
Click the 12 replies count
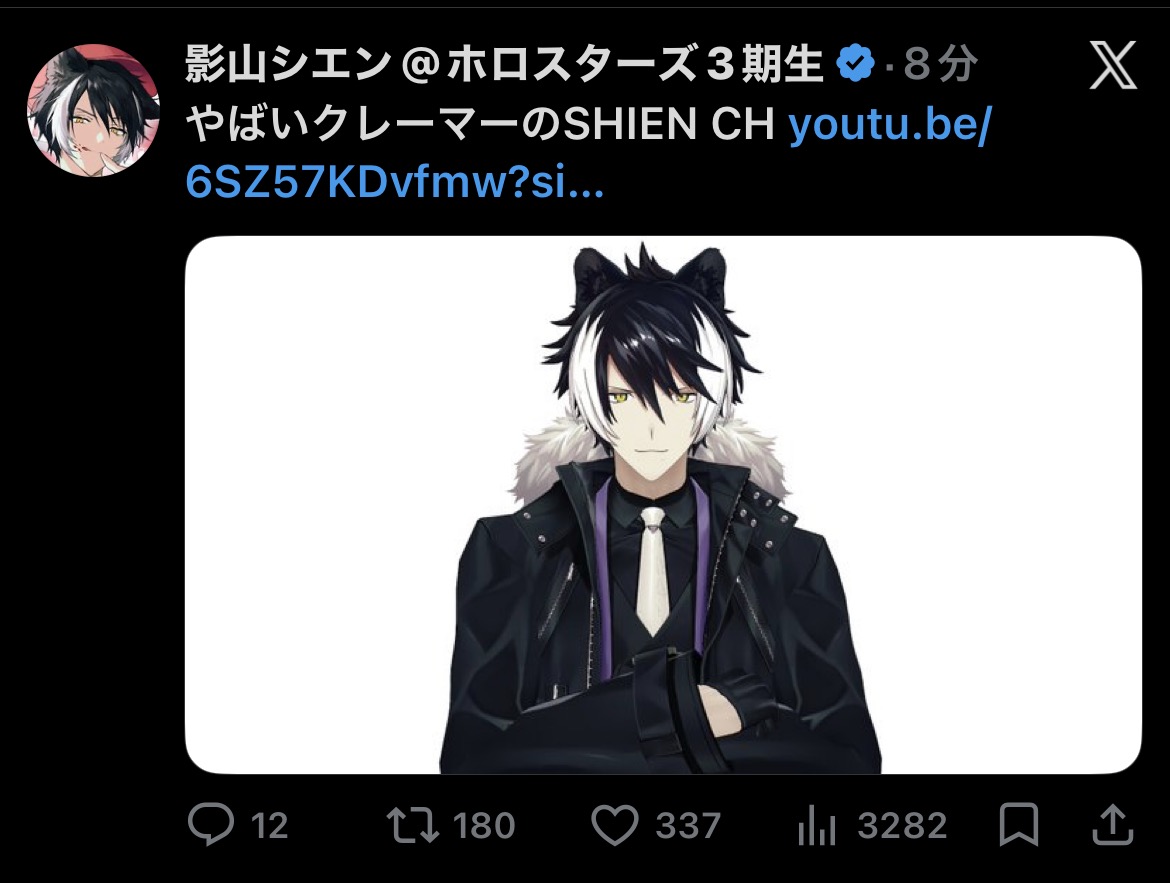269,826
